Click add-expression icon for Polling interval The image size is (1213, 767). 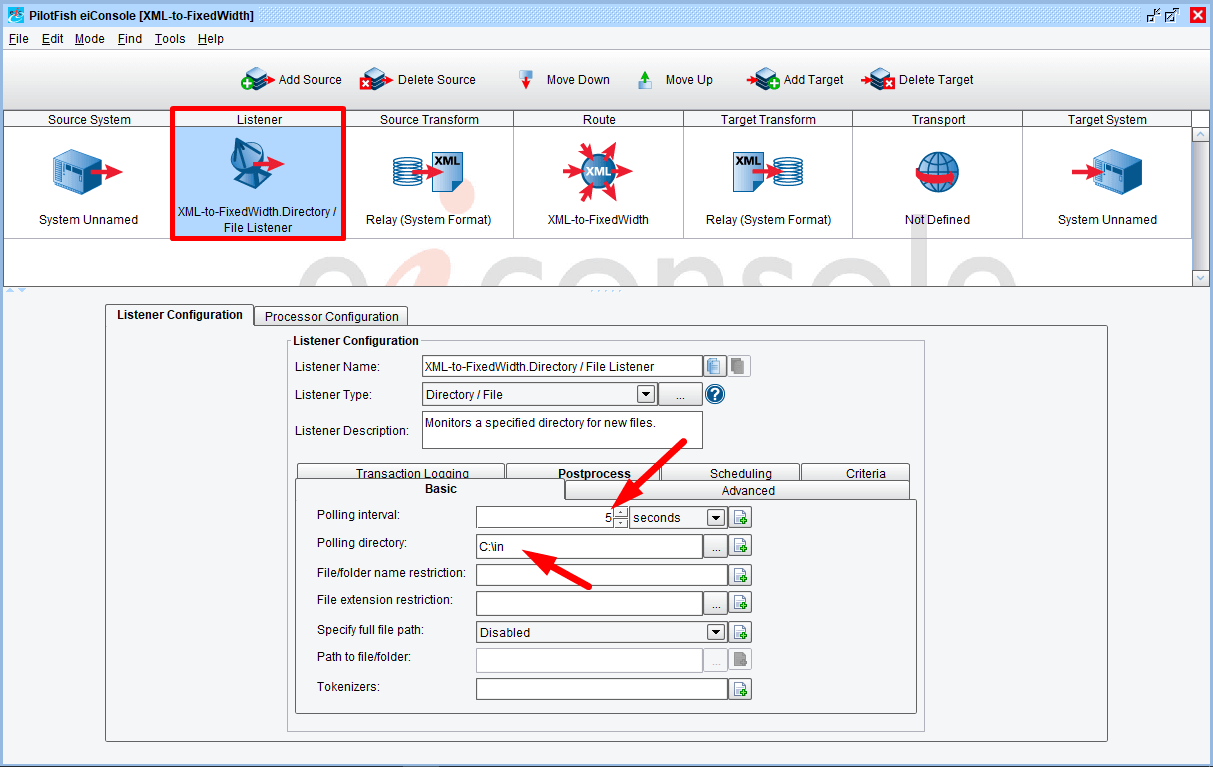point(741,518)
